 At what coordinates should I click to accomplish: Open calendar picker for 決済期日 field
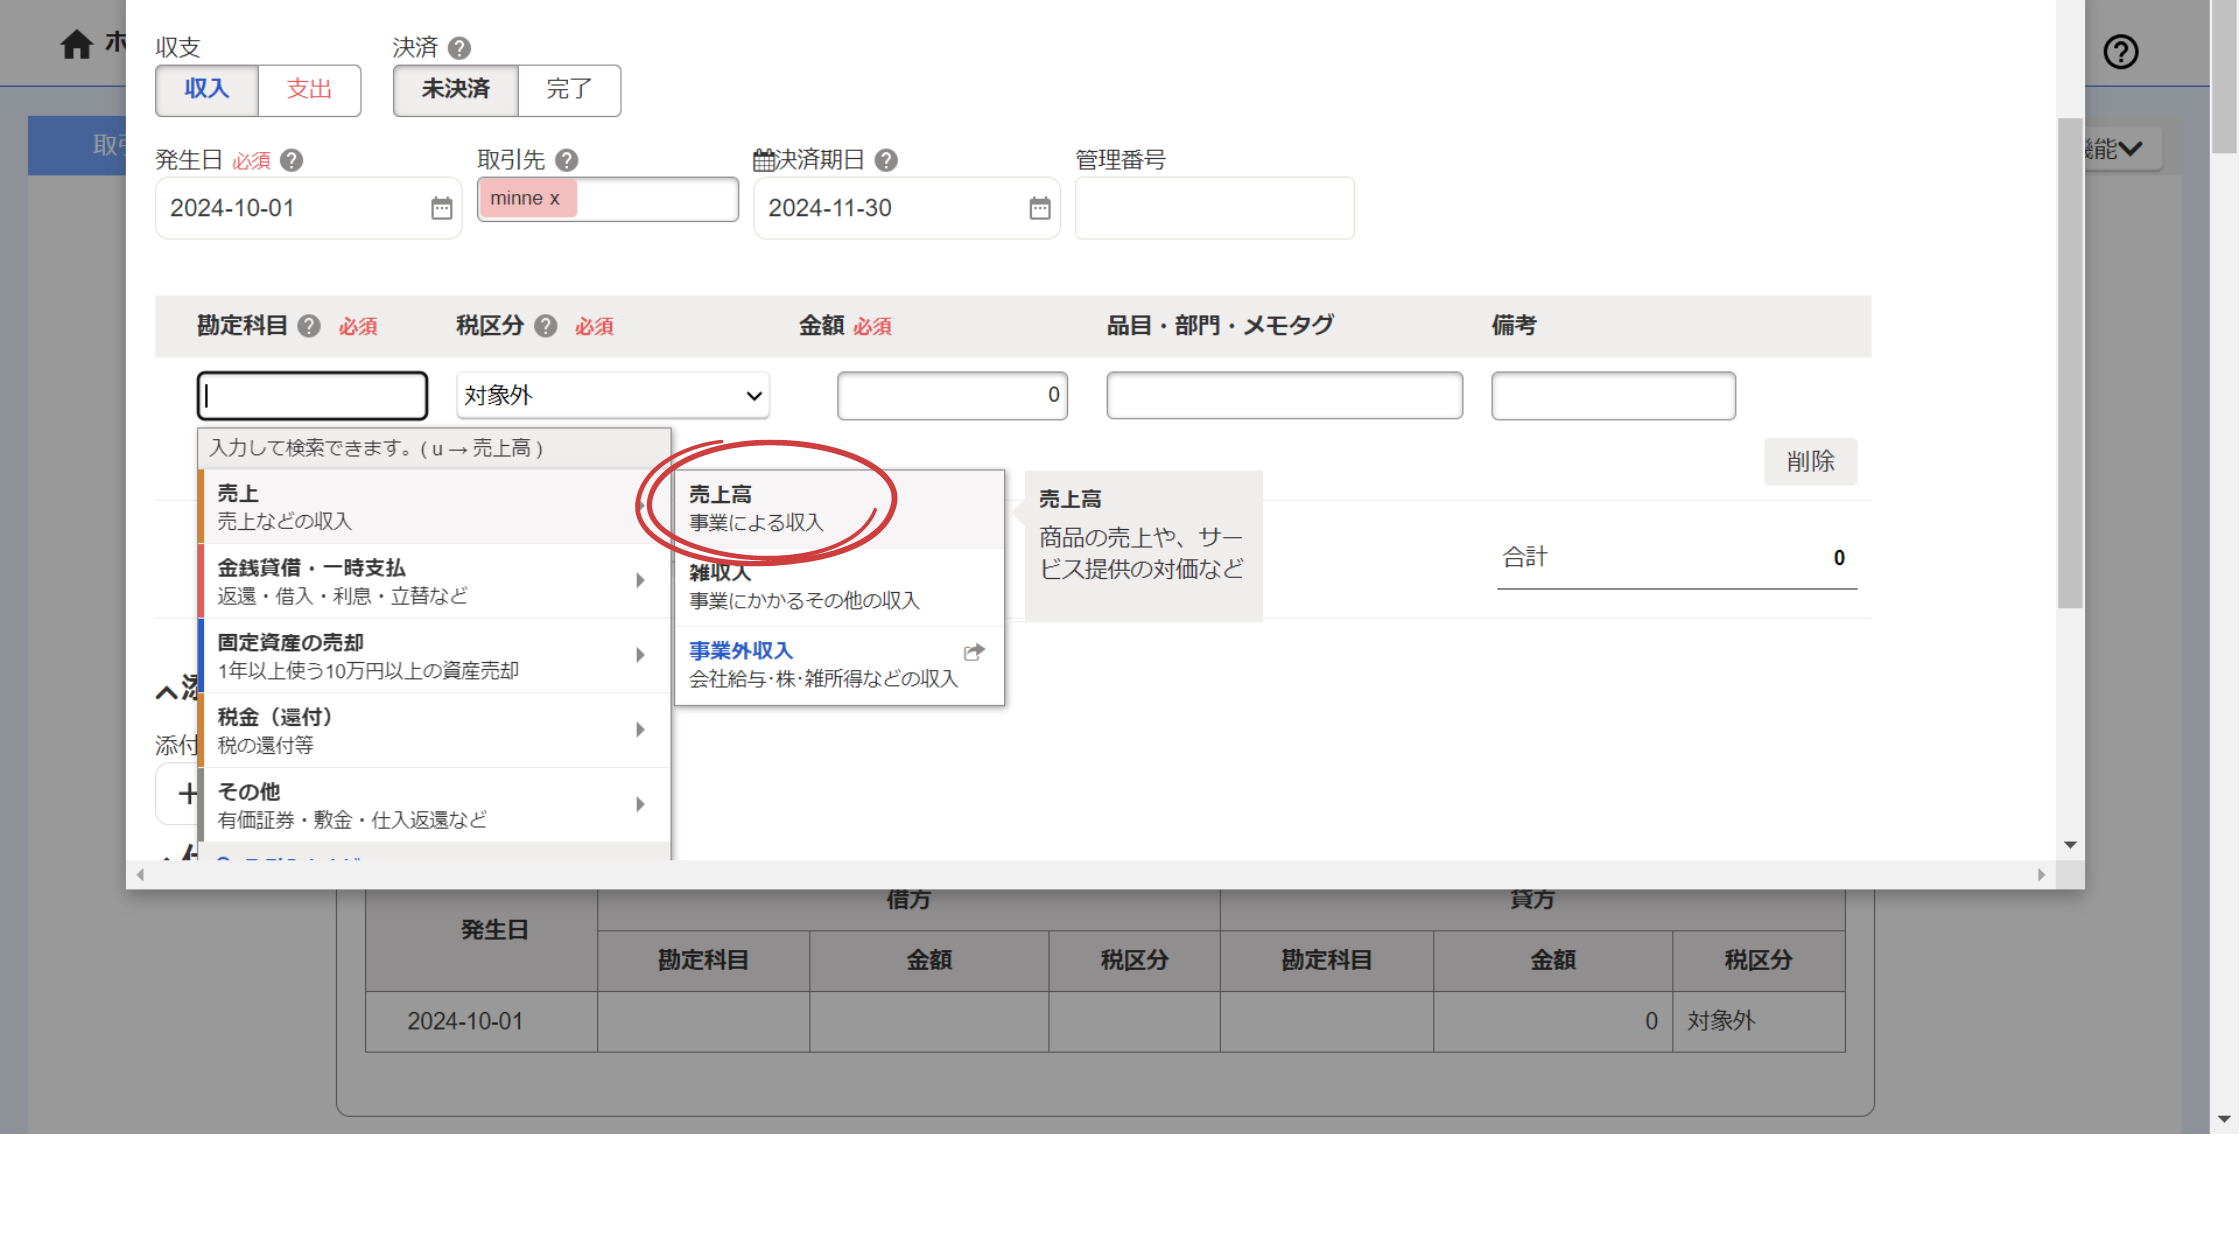[x=1039, y=208]
